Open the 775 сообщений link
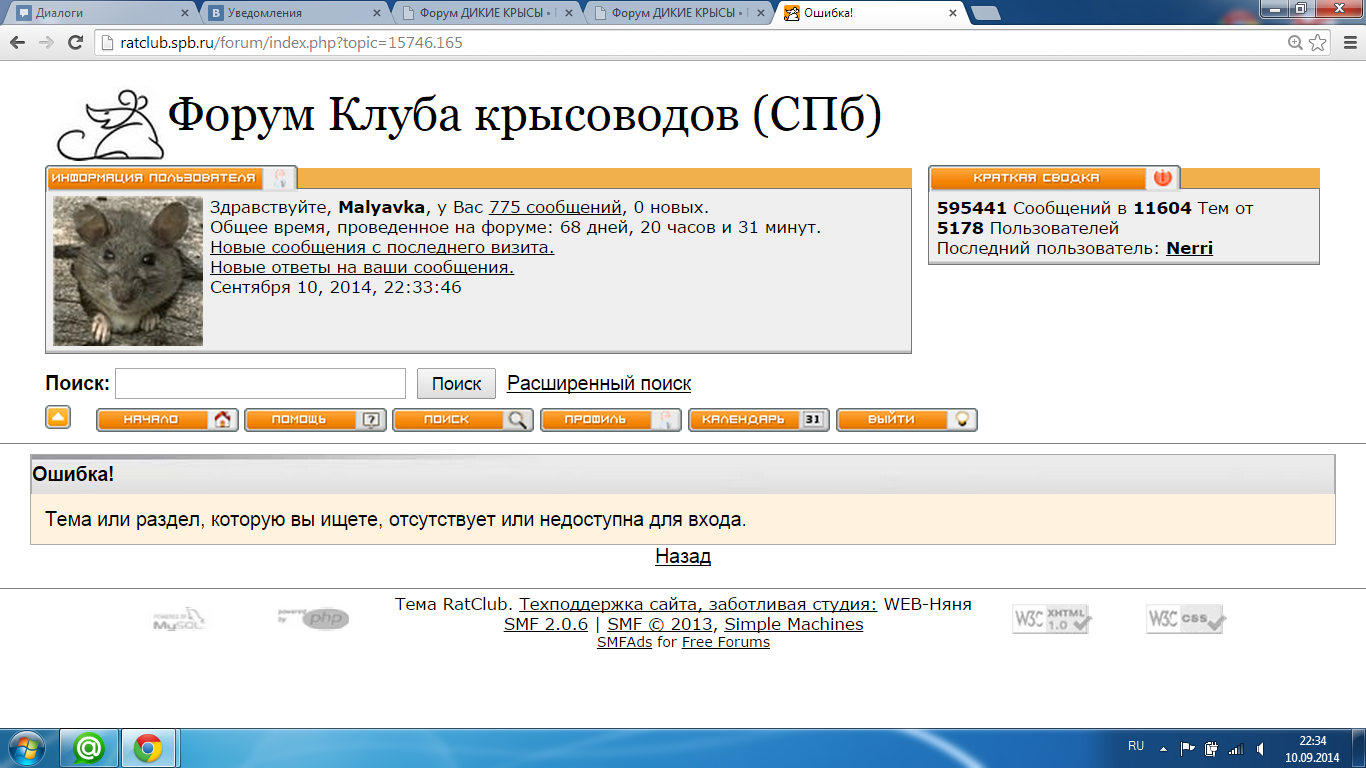The height and width of the screenshot is (768, 1366). 554,208
